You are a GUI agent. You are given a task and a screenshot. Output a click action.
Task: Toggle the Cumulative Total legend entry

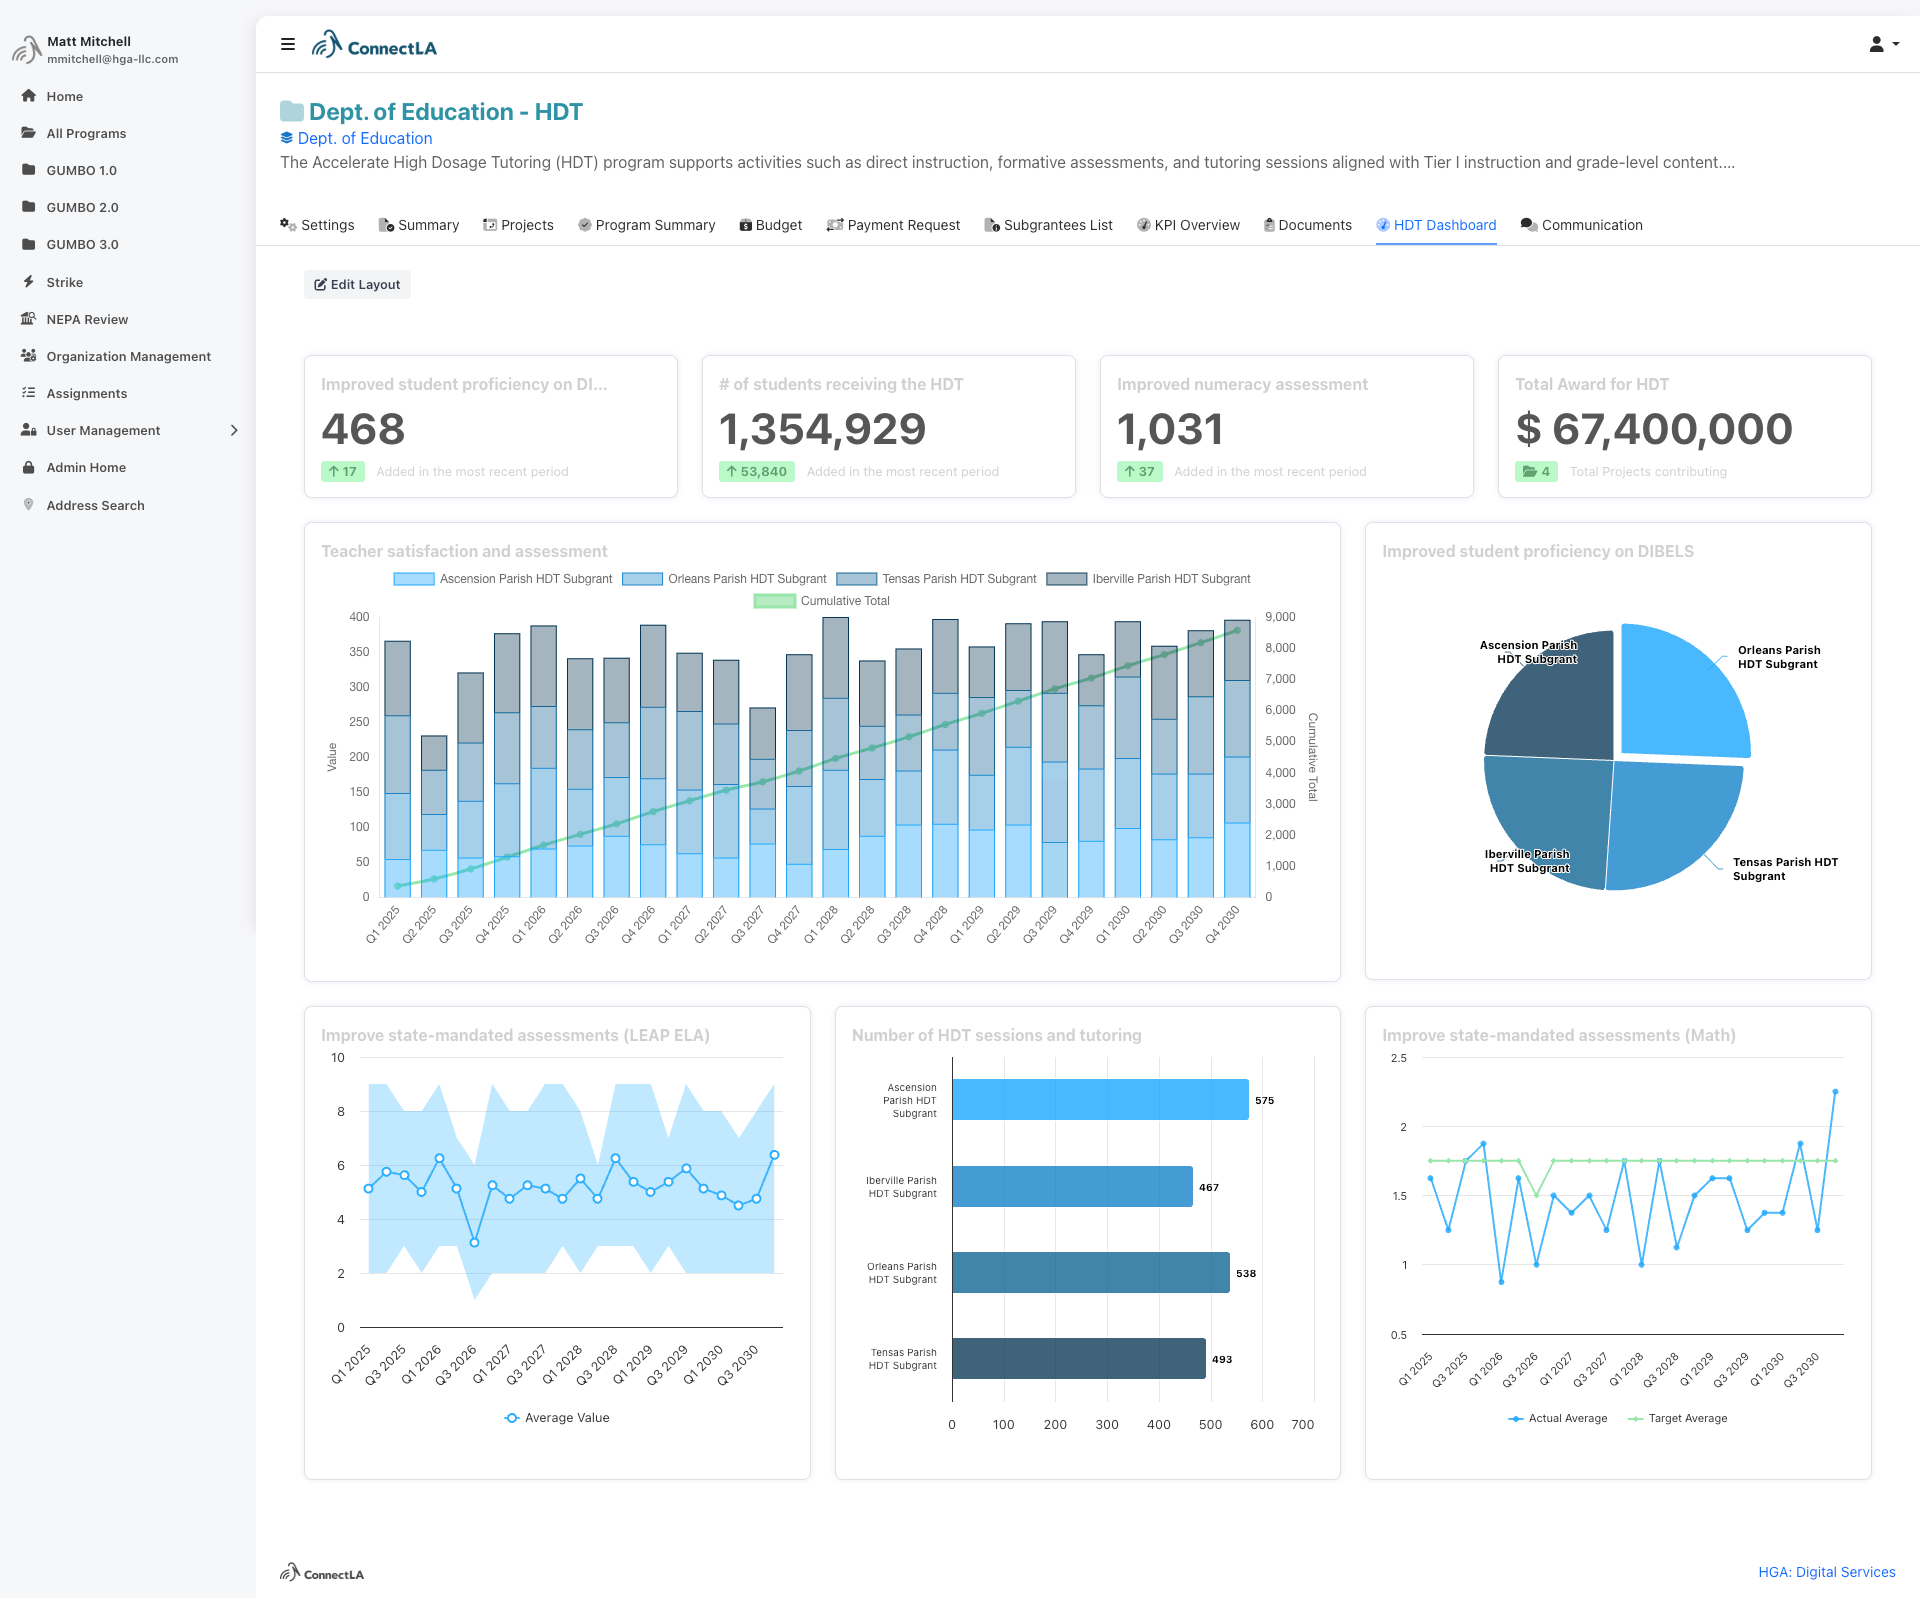(821, 600)
